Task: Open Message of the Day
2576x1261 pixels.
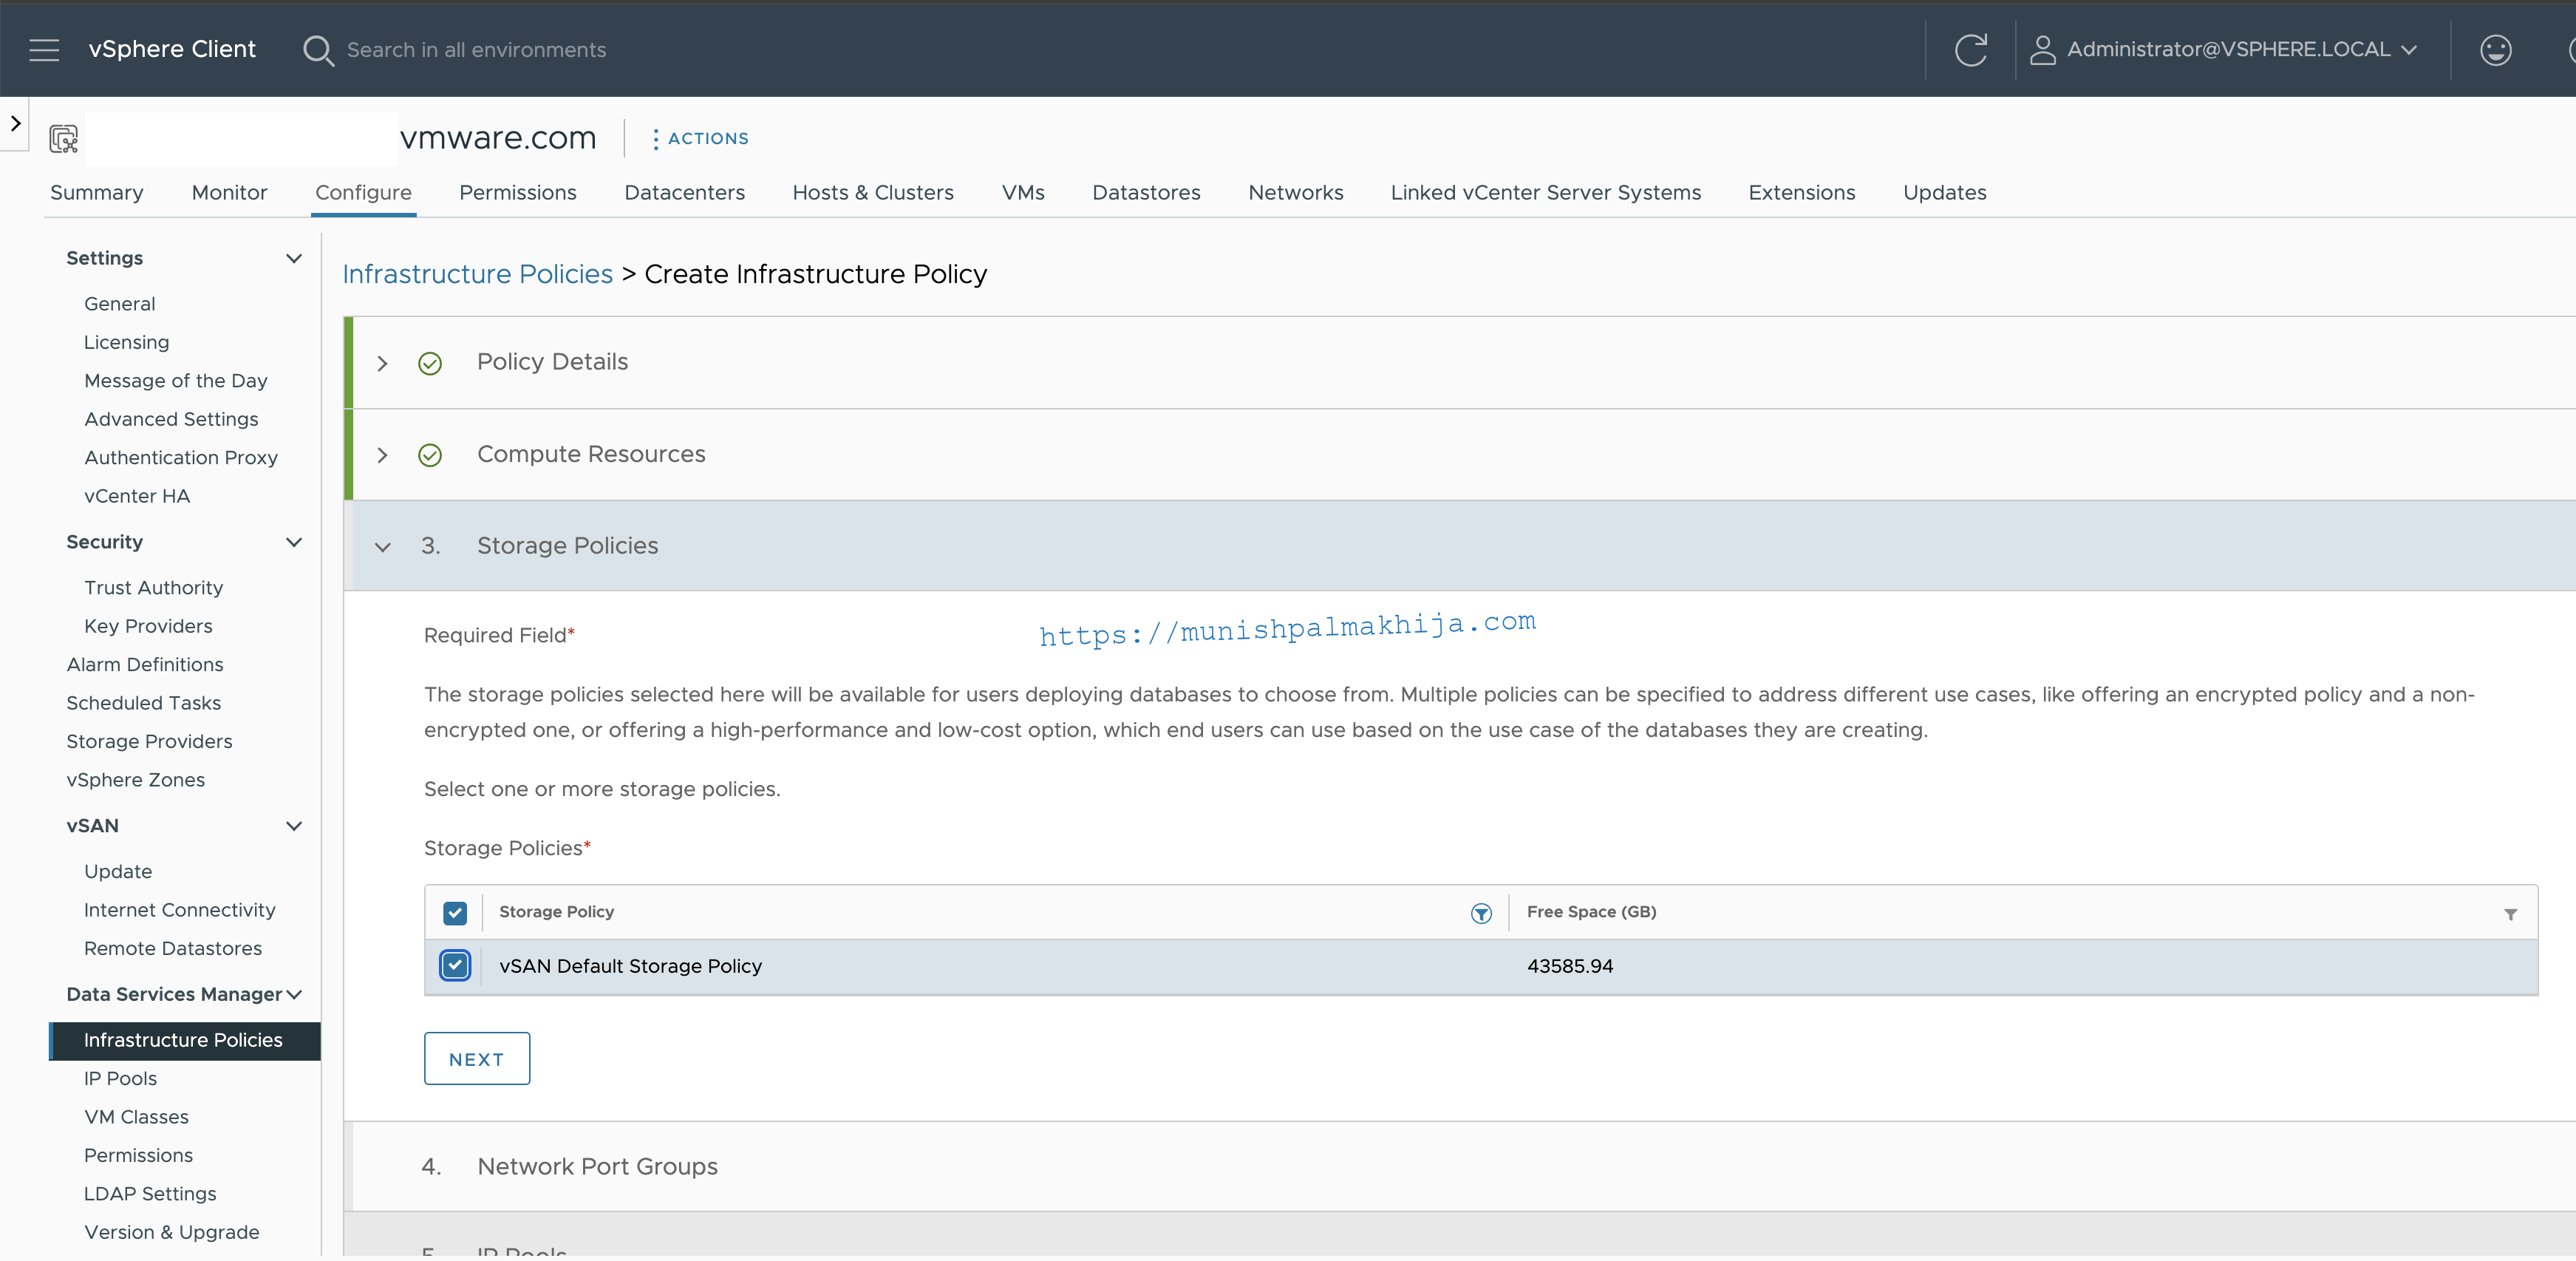Action: coord(175,381)
